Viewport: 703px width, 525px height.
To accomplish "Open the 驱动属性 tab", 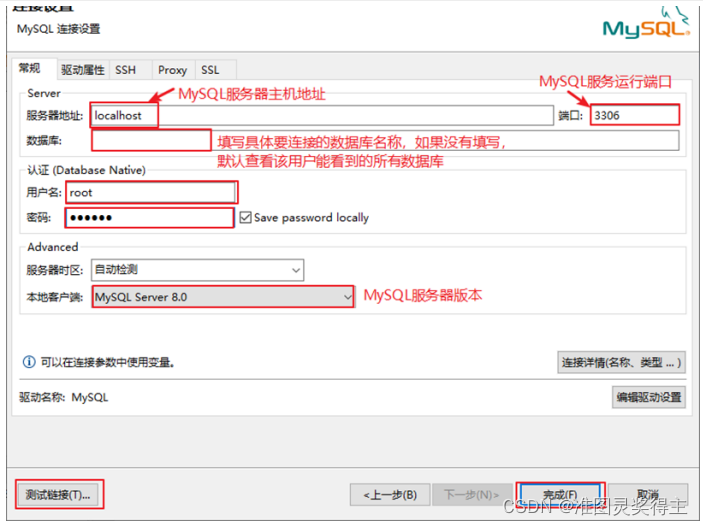I will (x=82, y=70).
